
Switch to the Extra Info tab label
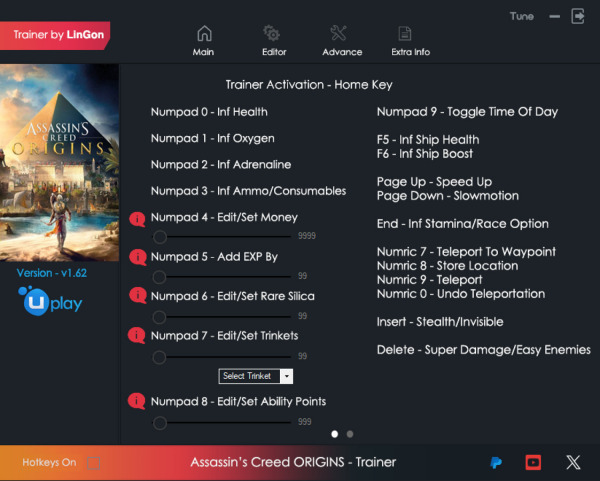click(x=411, y=52)
